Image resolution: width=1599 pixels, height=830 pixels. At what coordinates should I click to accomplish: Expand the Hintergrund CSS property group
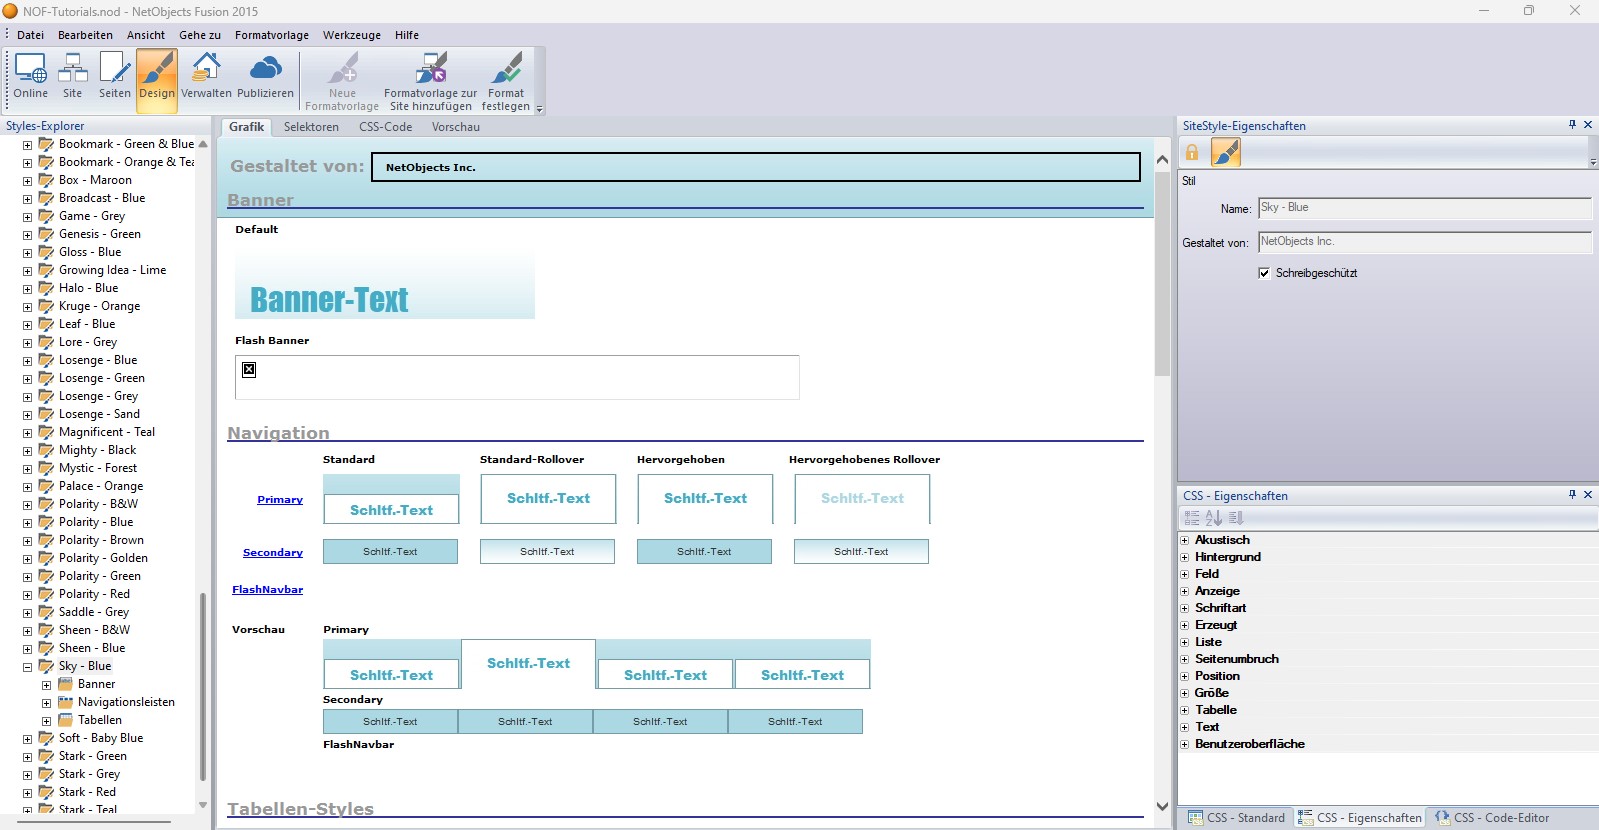coord(1185,557)
